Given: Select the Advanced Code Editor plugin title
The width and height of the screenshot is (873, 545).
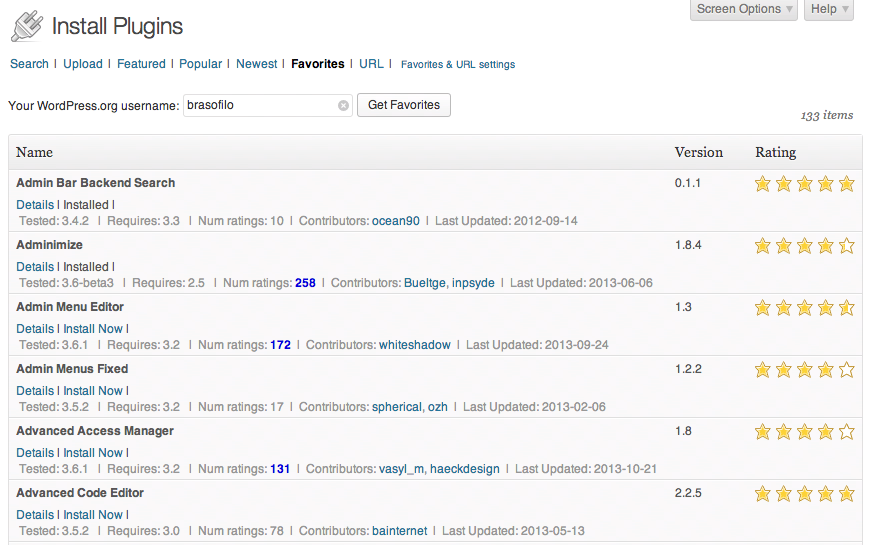Looking at the screenshot, I should coord(80,493).
